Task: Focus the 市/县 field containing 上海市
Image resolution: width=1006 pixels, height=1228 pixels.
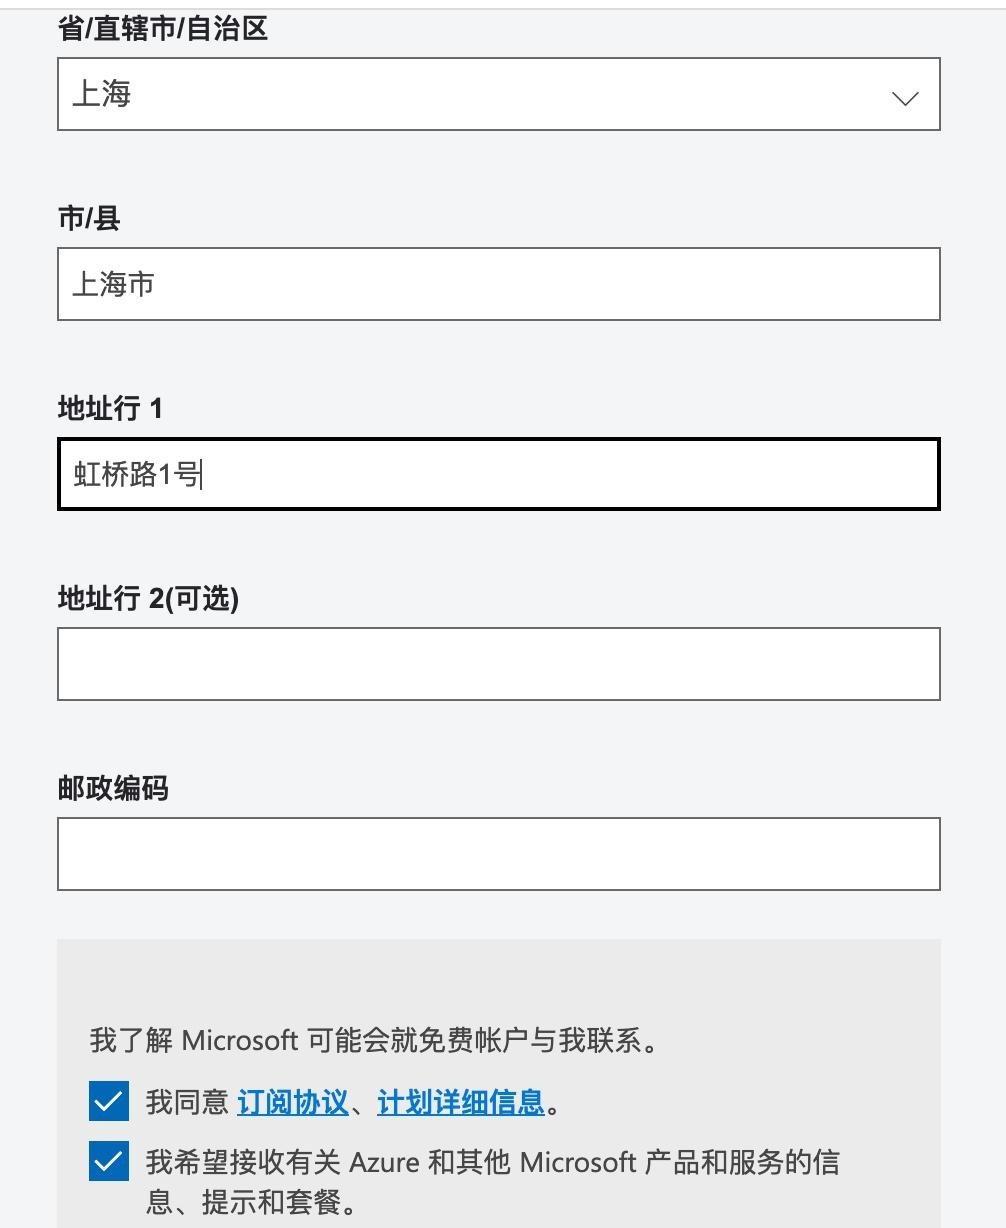Action: coord(498,284)
